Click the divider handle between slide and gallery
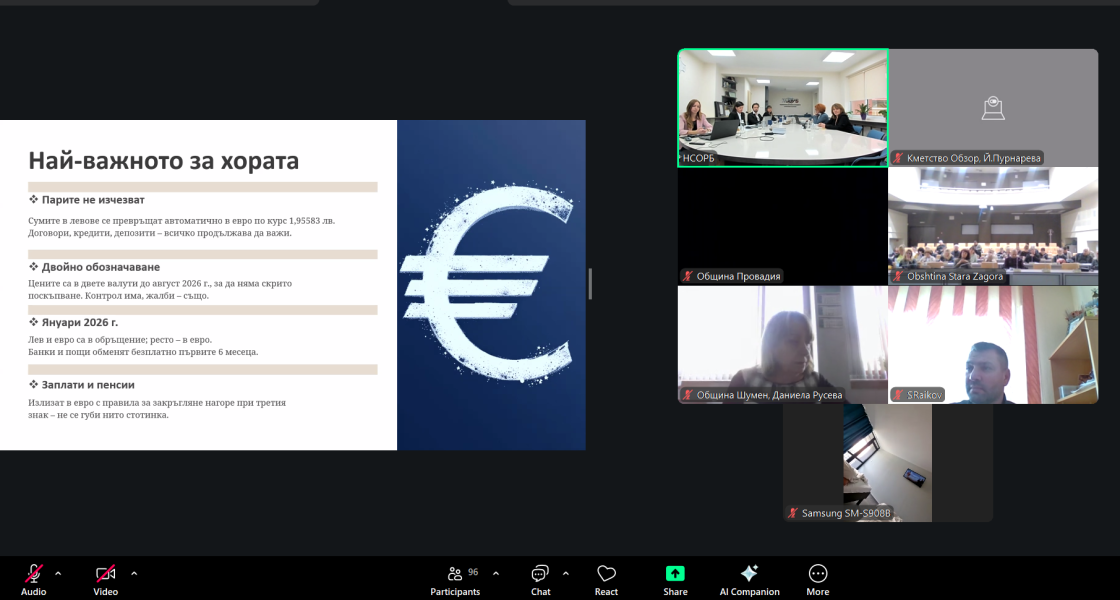 [590, 284]
